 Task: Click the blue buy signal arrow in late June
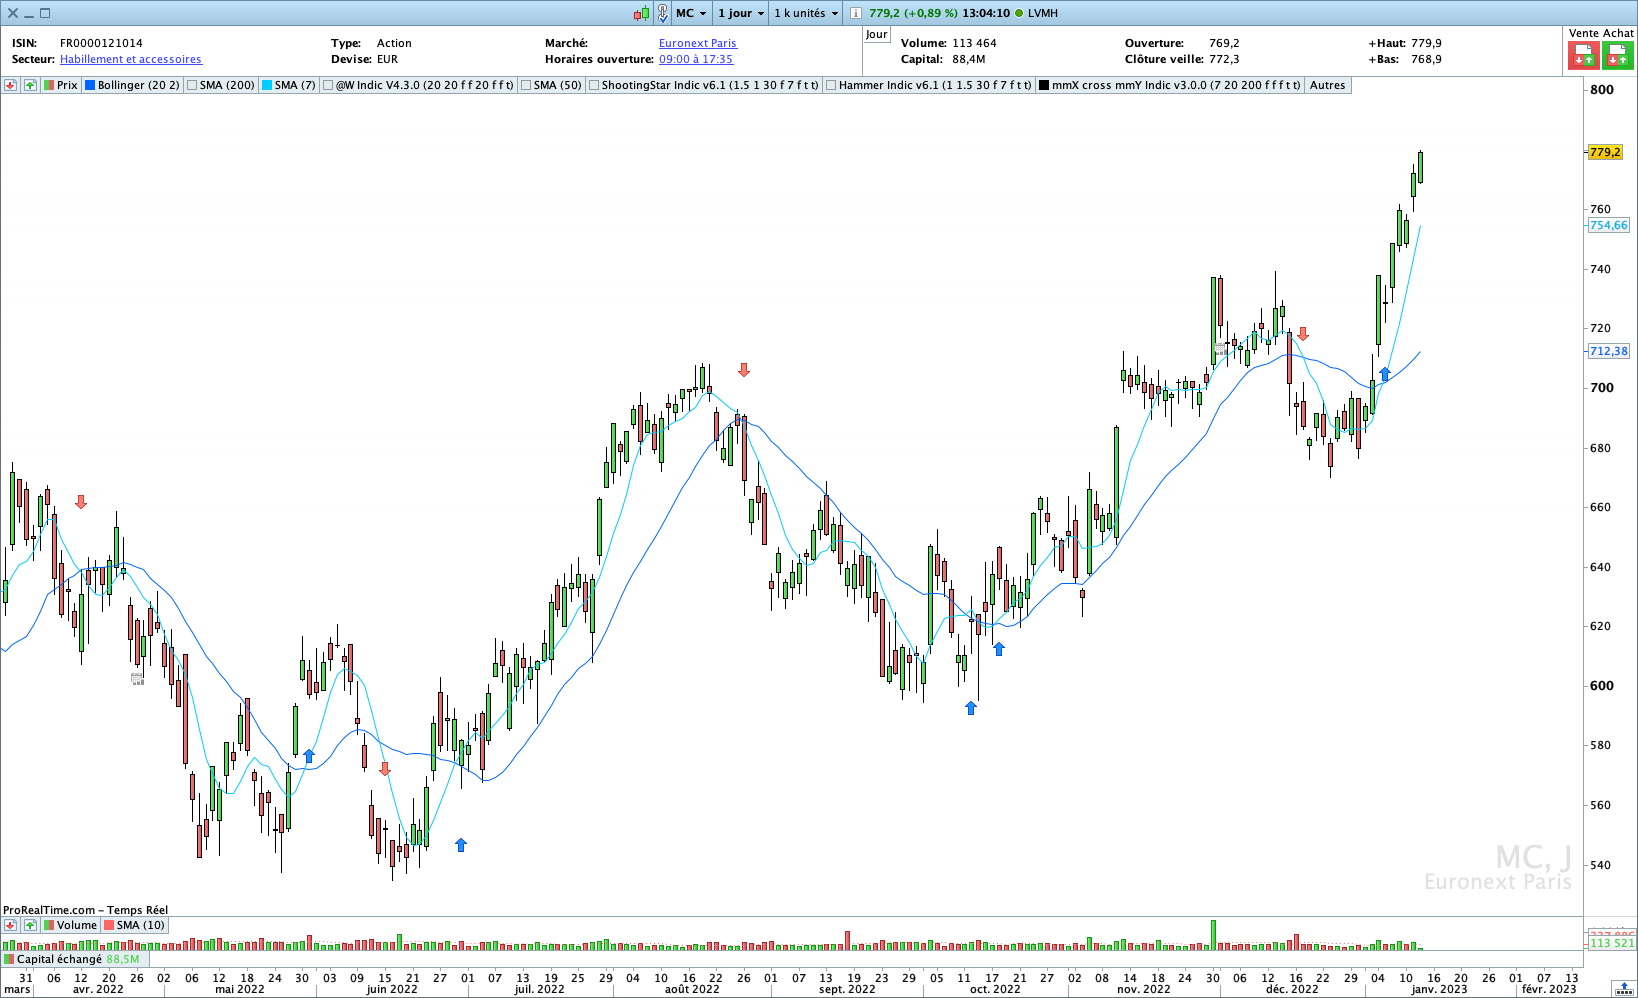461,845
